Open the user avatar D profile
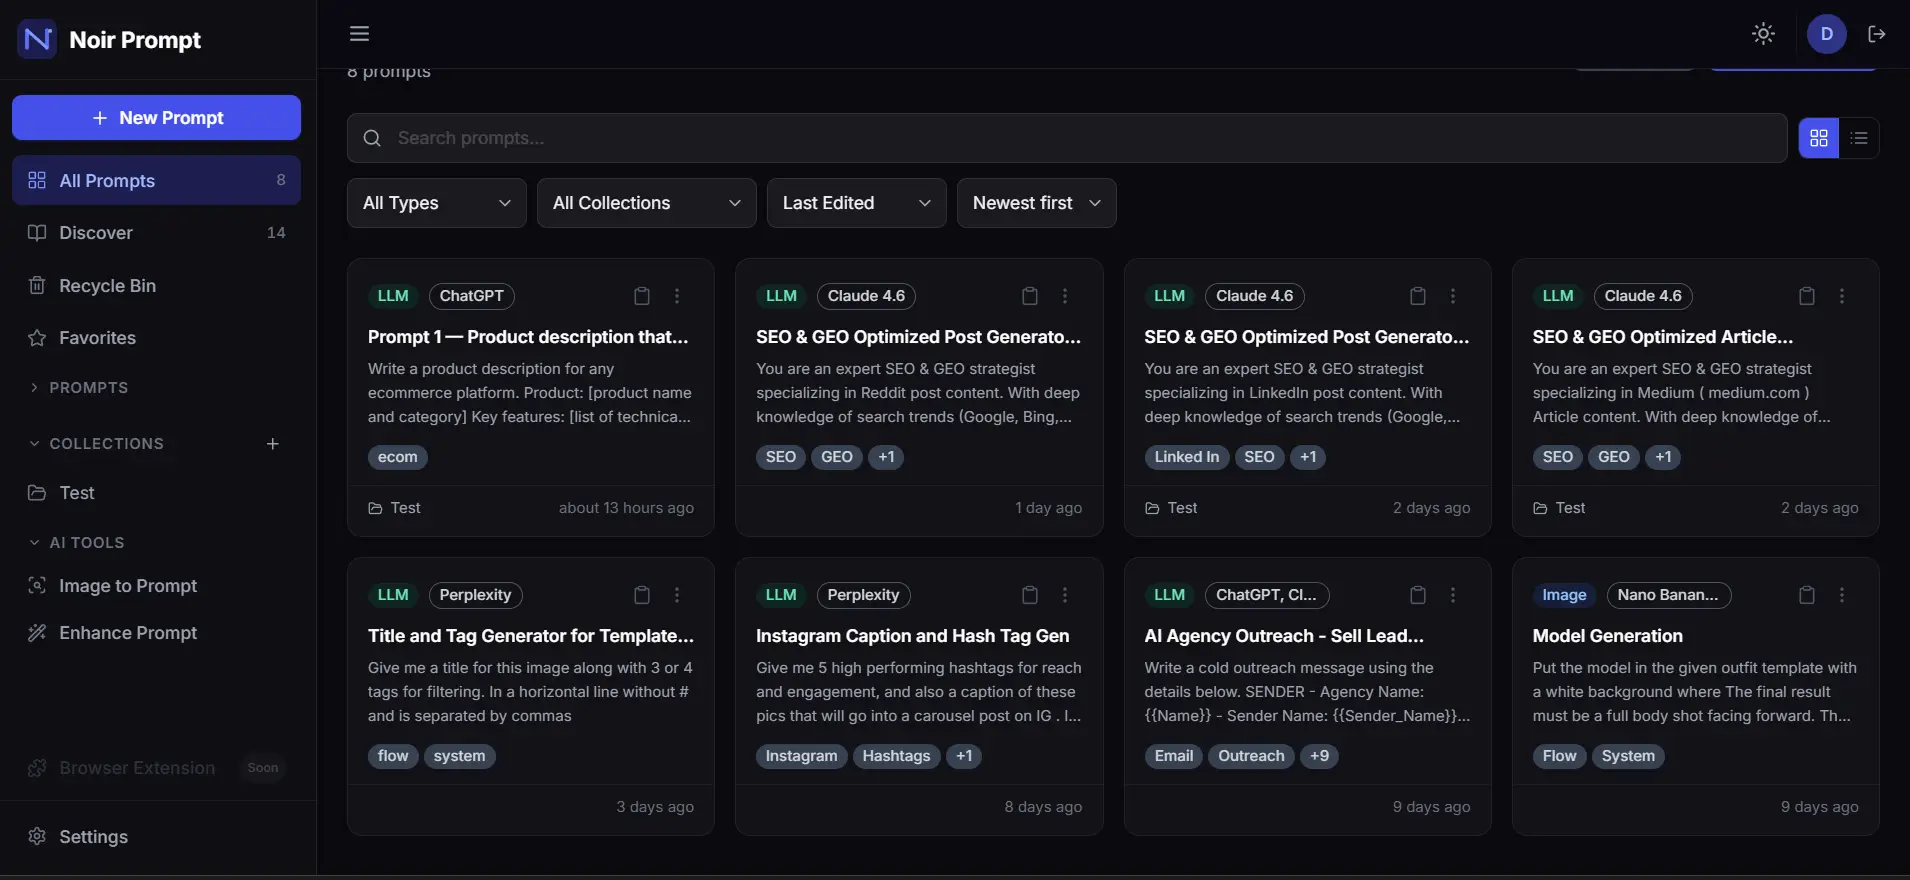Screen dimensions: 1910x880 pyautogui.click(x=1826, y=34)
